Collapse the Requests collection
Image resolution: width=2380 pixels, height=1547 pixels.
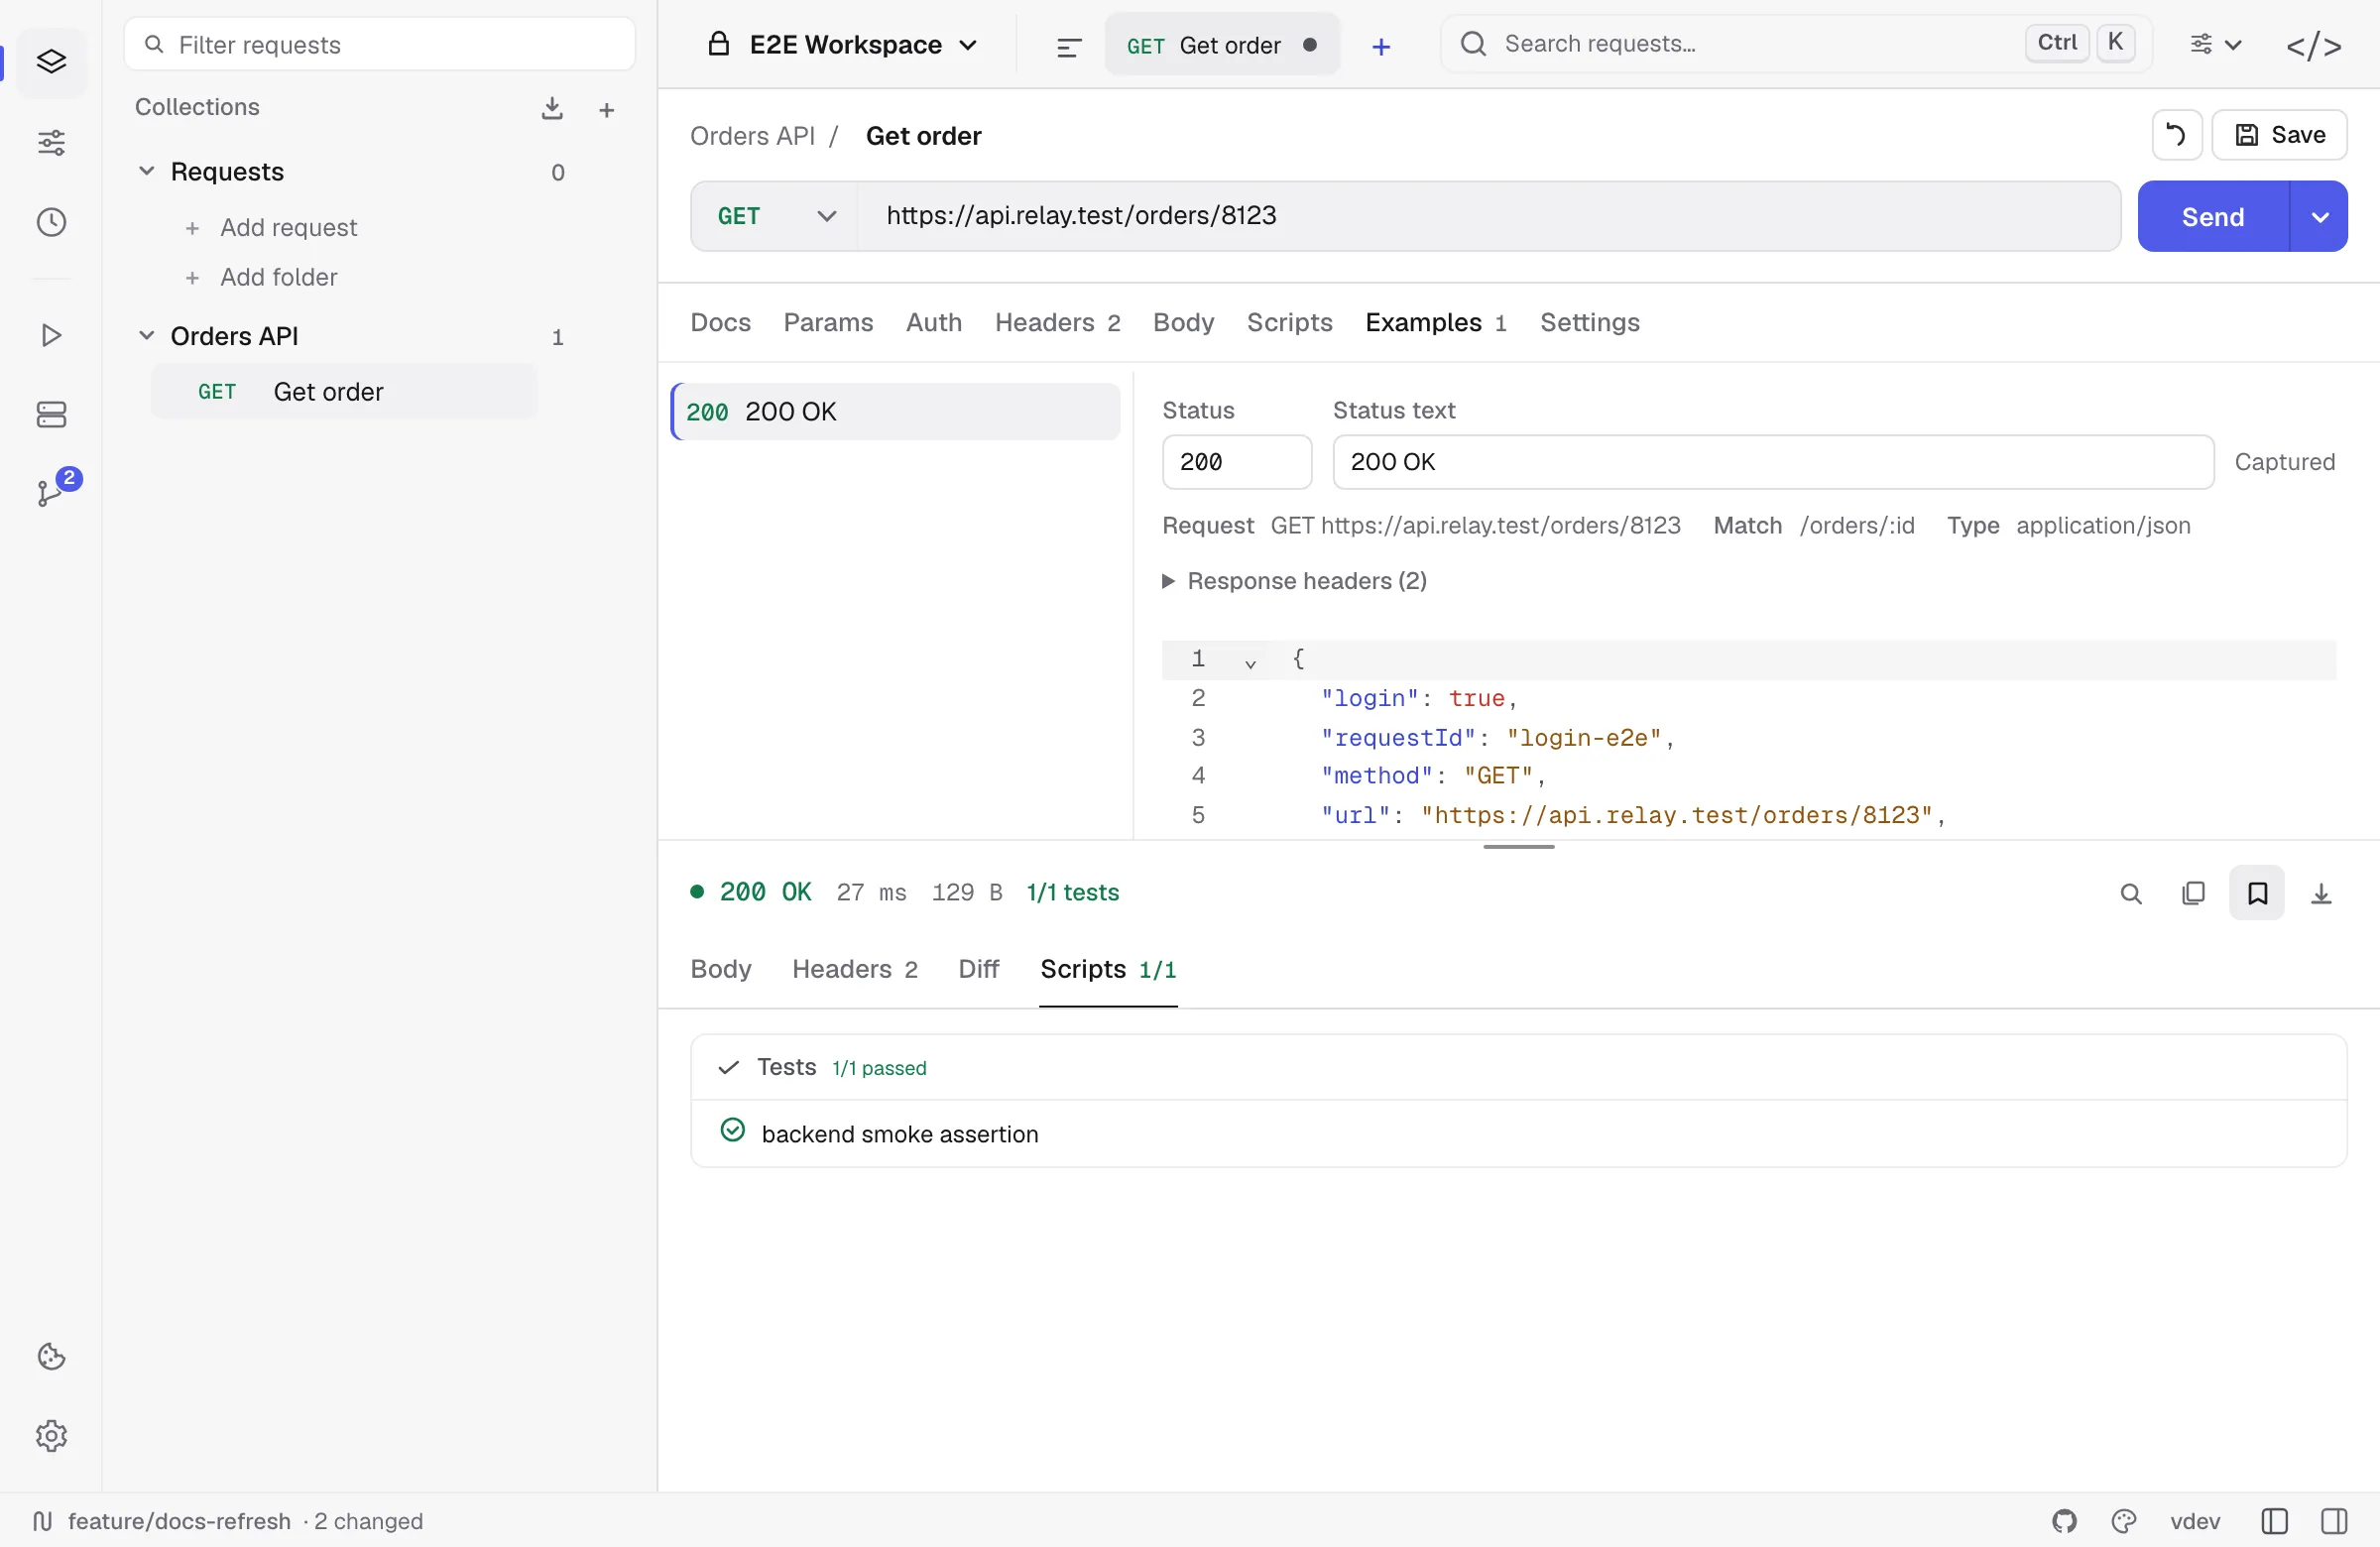(x=146, y=171)
